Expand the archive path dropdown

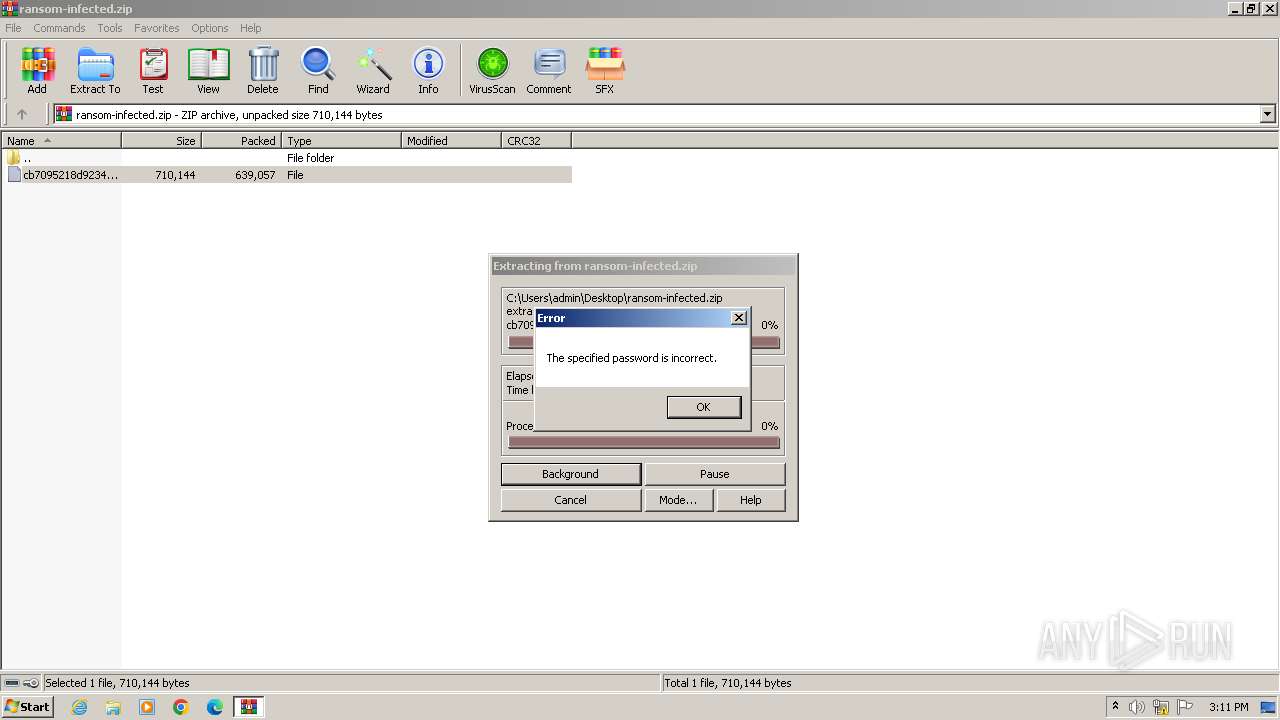pyautogui.click(x=1268, y=115)
